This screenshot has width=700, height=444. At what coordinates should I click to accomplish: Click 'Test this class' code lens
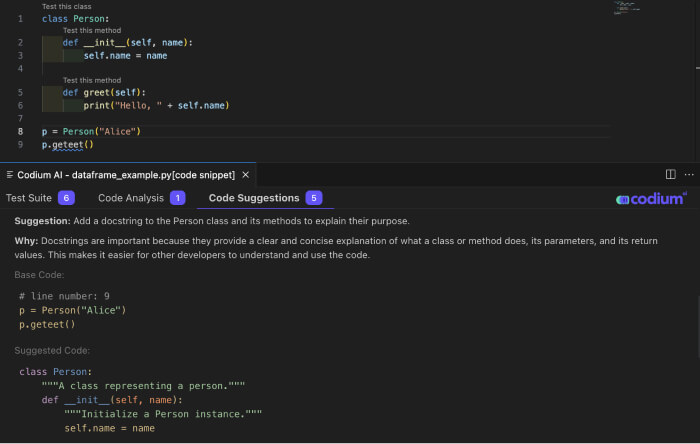click(67, 6)
